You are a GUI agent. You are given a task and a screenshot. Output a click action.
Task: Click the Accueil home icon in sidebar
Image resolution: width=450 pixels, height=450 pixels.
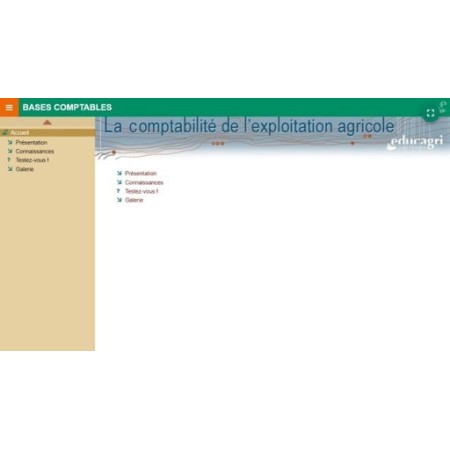click(5, 133)
